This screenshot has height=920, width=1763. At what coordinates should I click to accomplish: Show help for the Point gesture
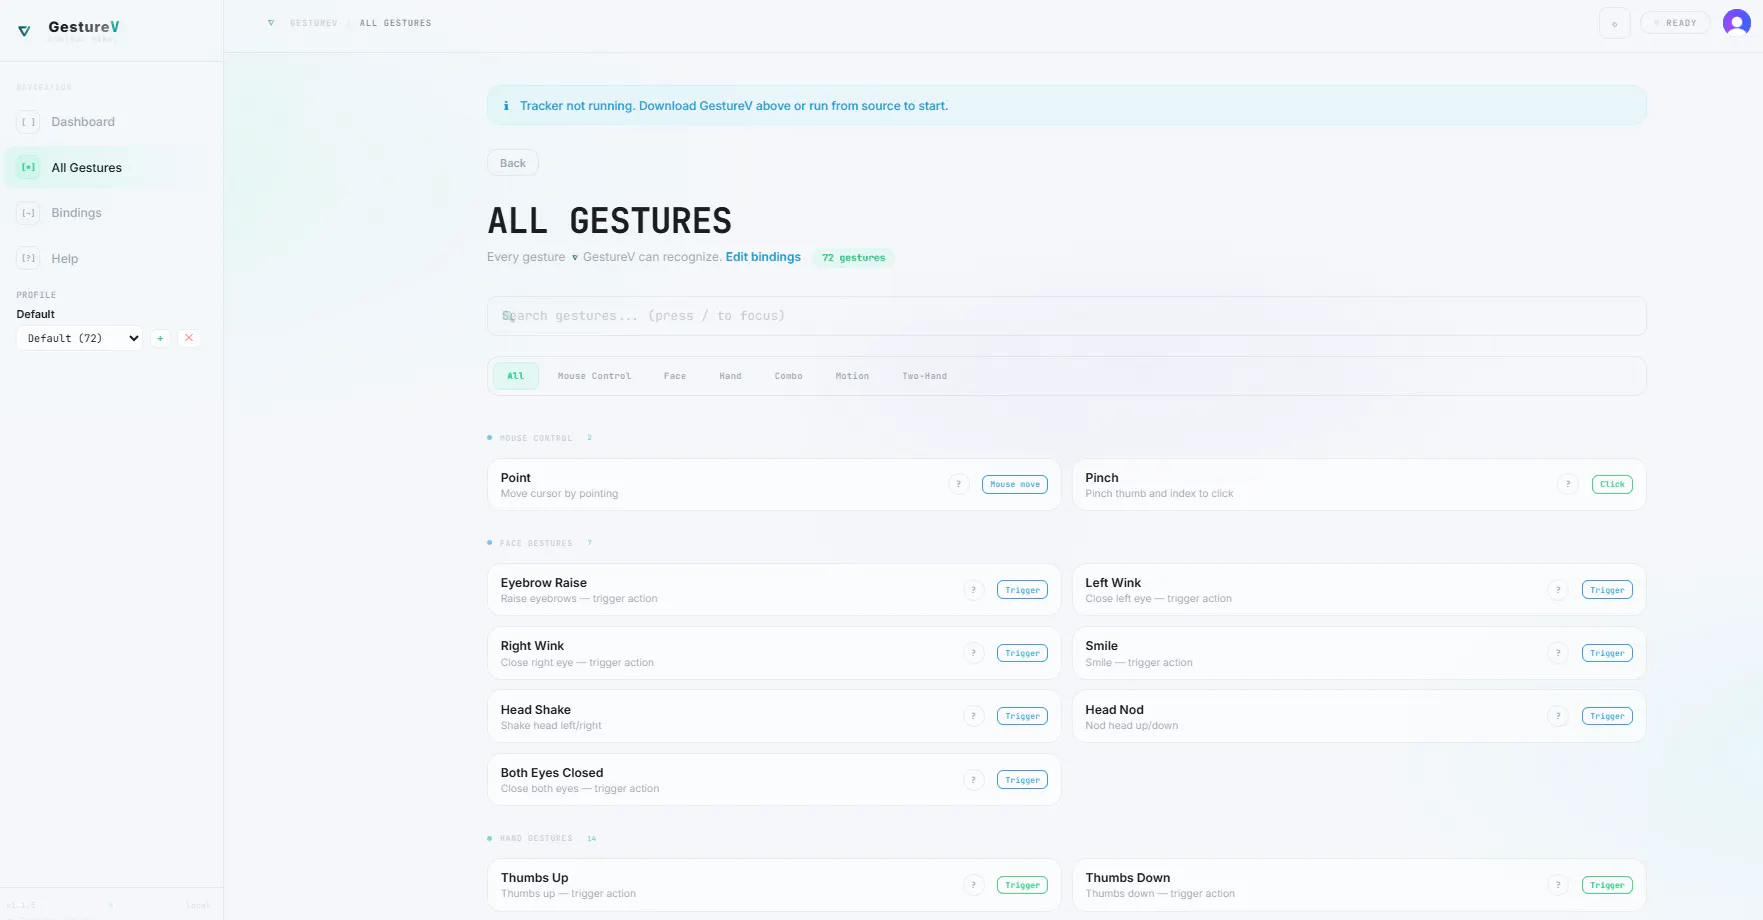pyautogui.click(x=958, y=484)
